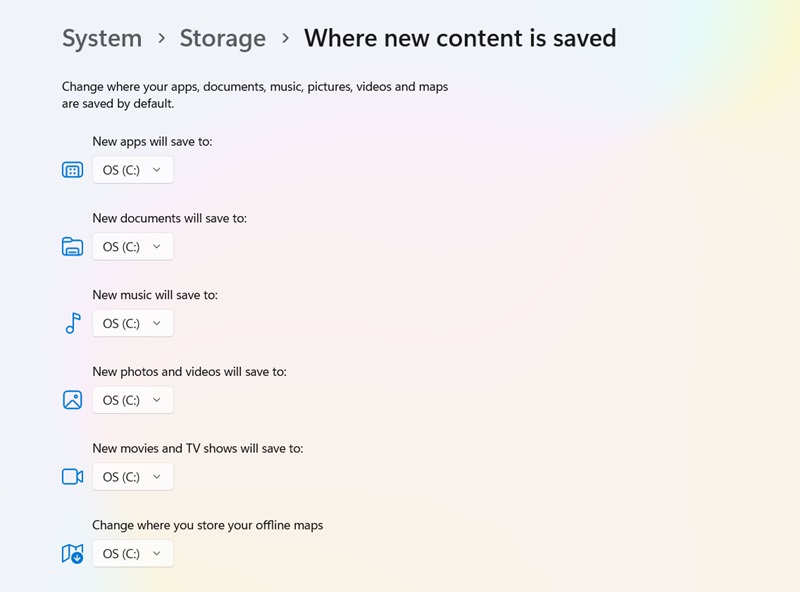
Task: Click the offline maps download icon
Action: [x=71, y=553]
